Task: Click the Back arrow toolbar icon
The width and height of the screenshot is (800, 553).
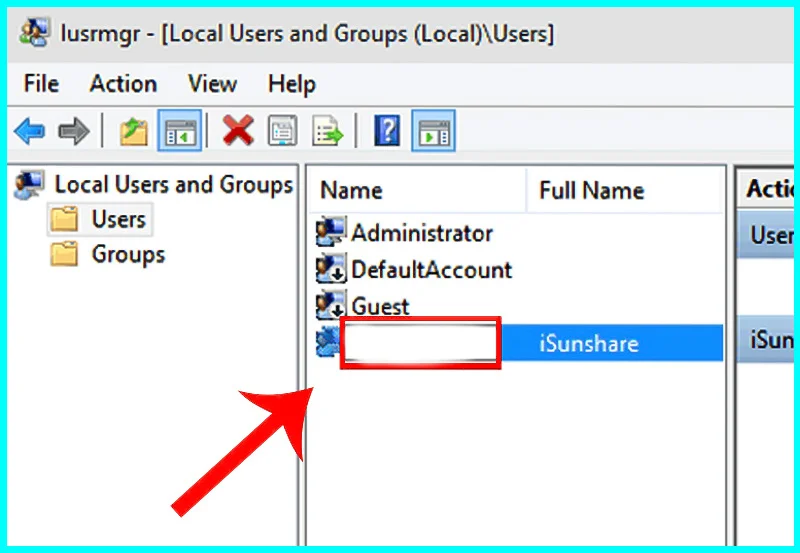Action: pyautogui.click(x=30, y=131)
